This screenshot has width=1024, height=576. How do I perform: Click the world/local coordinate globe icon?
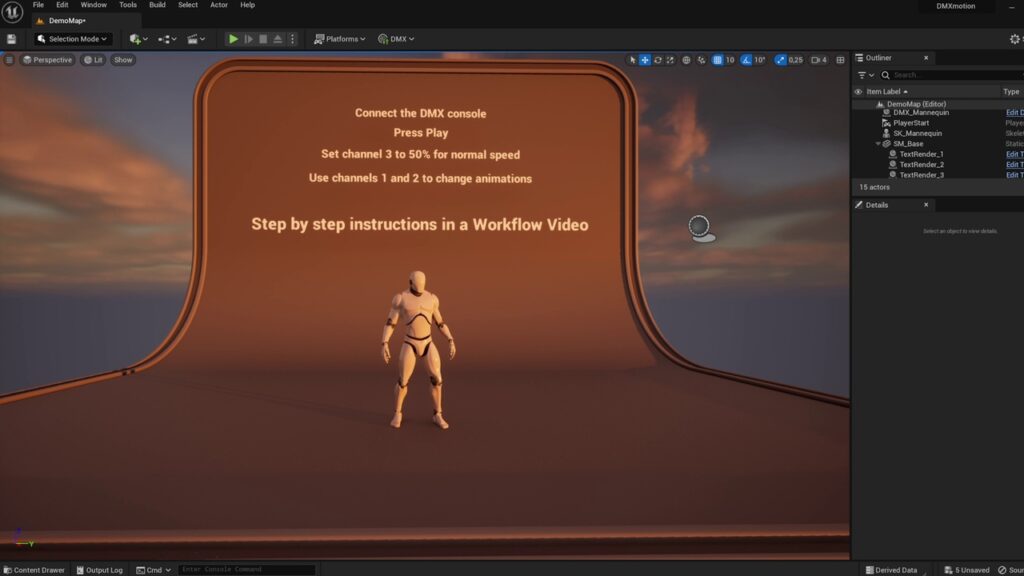tap(686, 60)
